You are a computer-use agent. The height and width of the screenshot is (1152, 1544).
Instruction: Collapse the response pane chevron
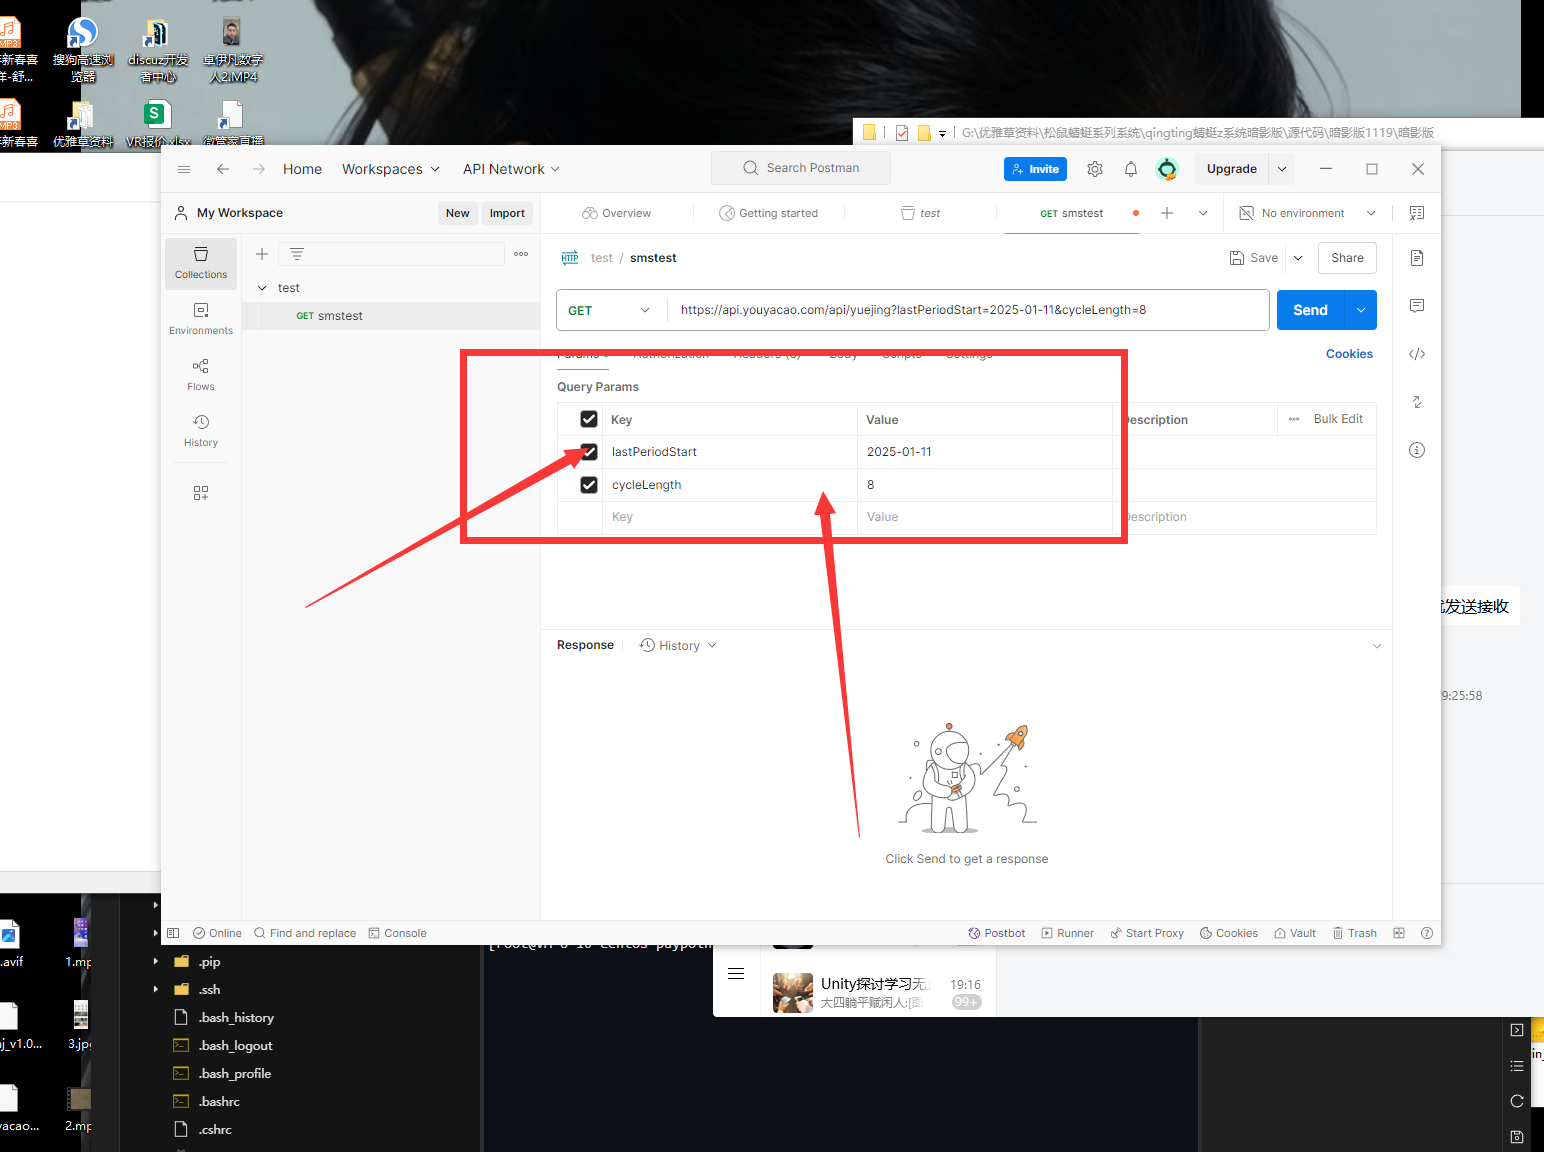tap(1377, 646)
